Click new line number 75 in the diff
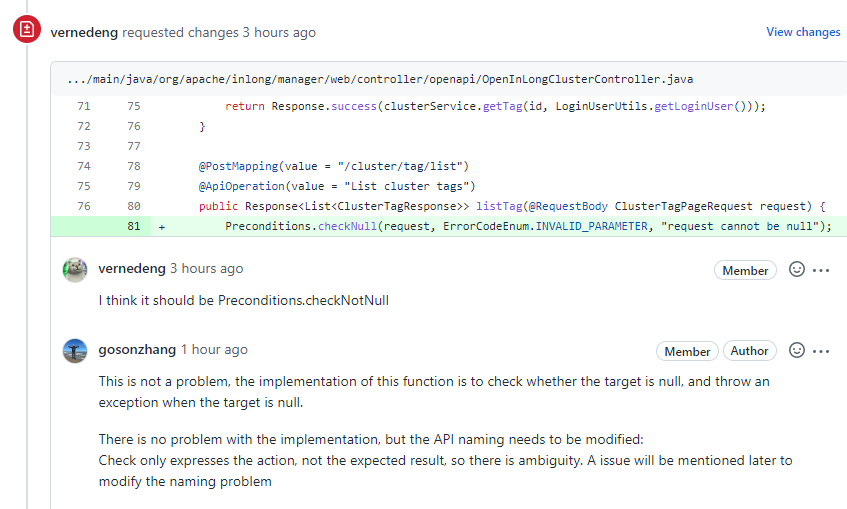This screenshot has width=847, height=509. click(x=134, y=106)
